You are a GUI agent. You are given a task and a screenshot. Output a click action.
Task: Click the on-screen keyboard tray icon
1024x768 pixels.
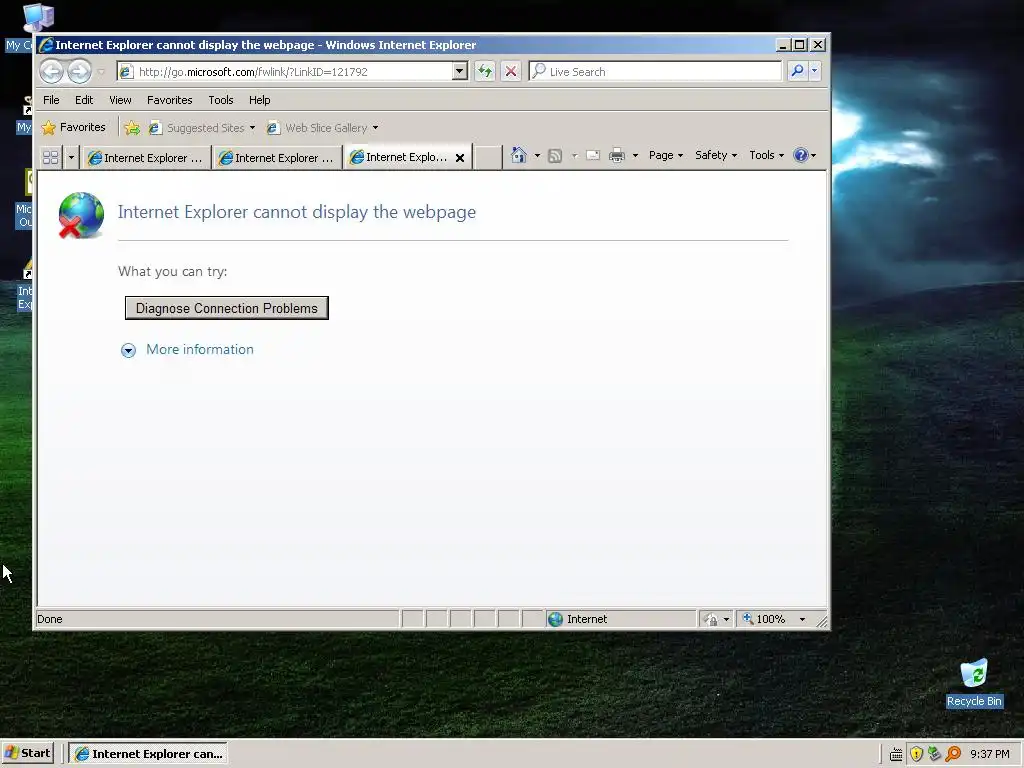tap(896, 754)
